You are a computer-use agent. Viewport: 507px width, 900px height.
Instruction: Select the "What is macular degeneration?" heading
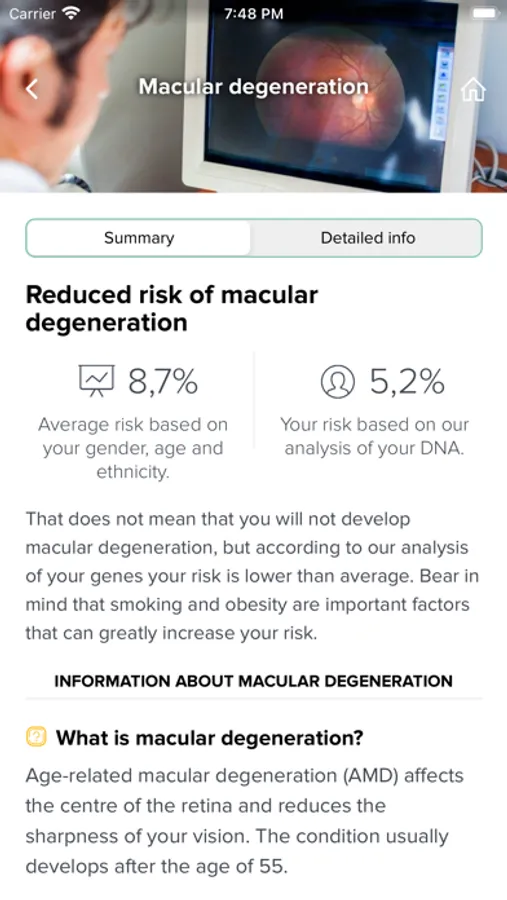[210, 737]
